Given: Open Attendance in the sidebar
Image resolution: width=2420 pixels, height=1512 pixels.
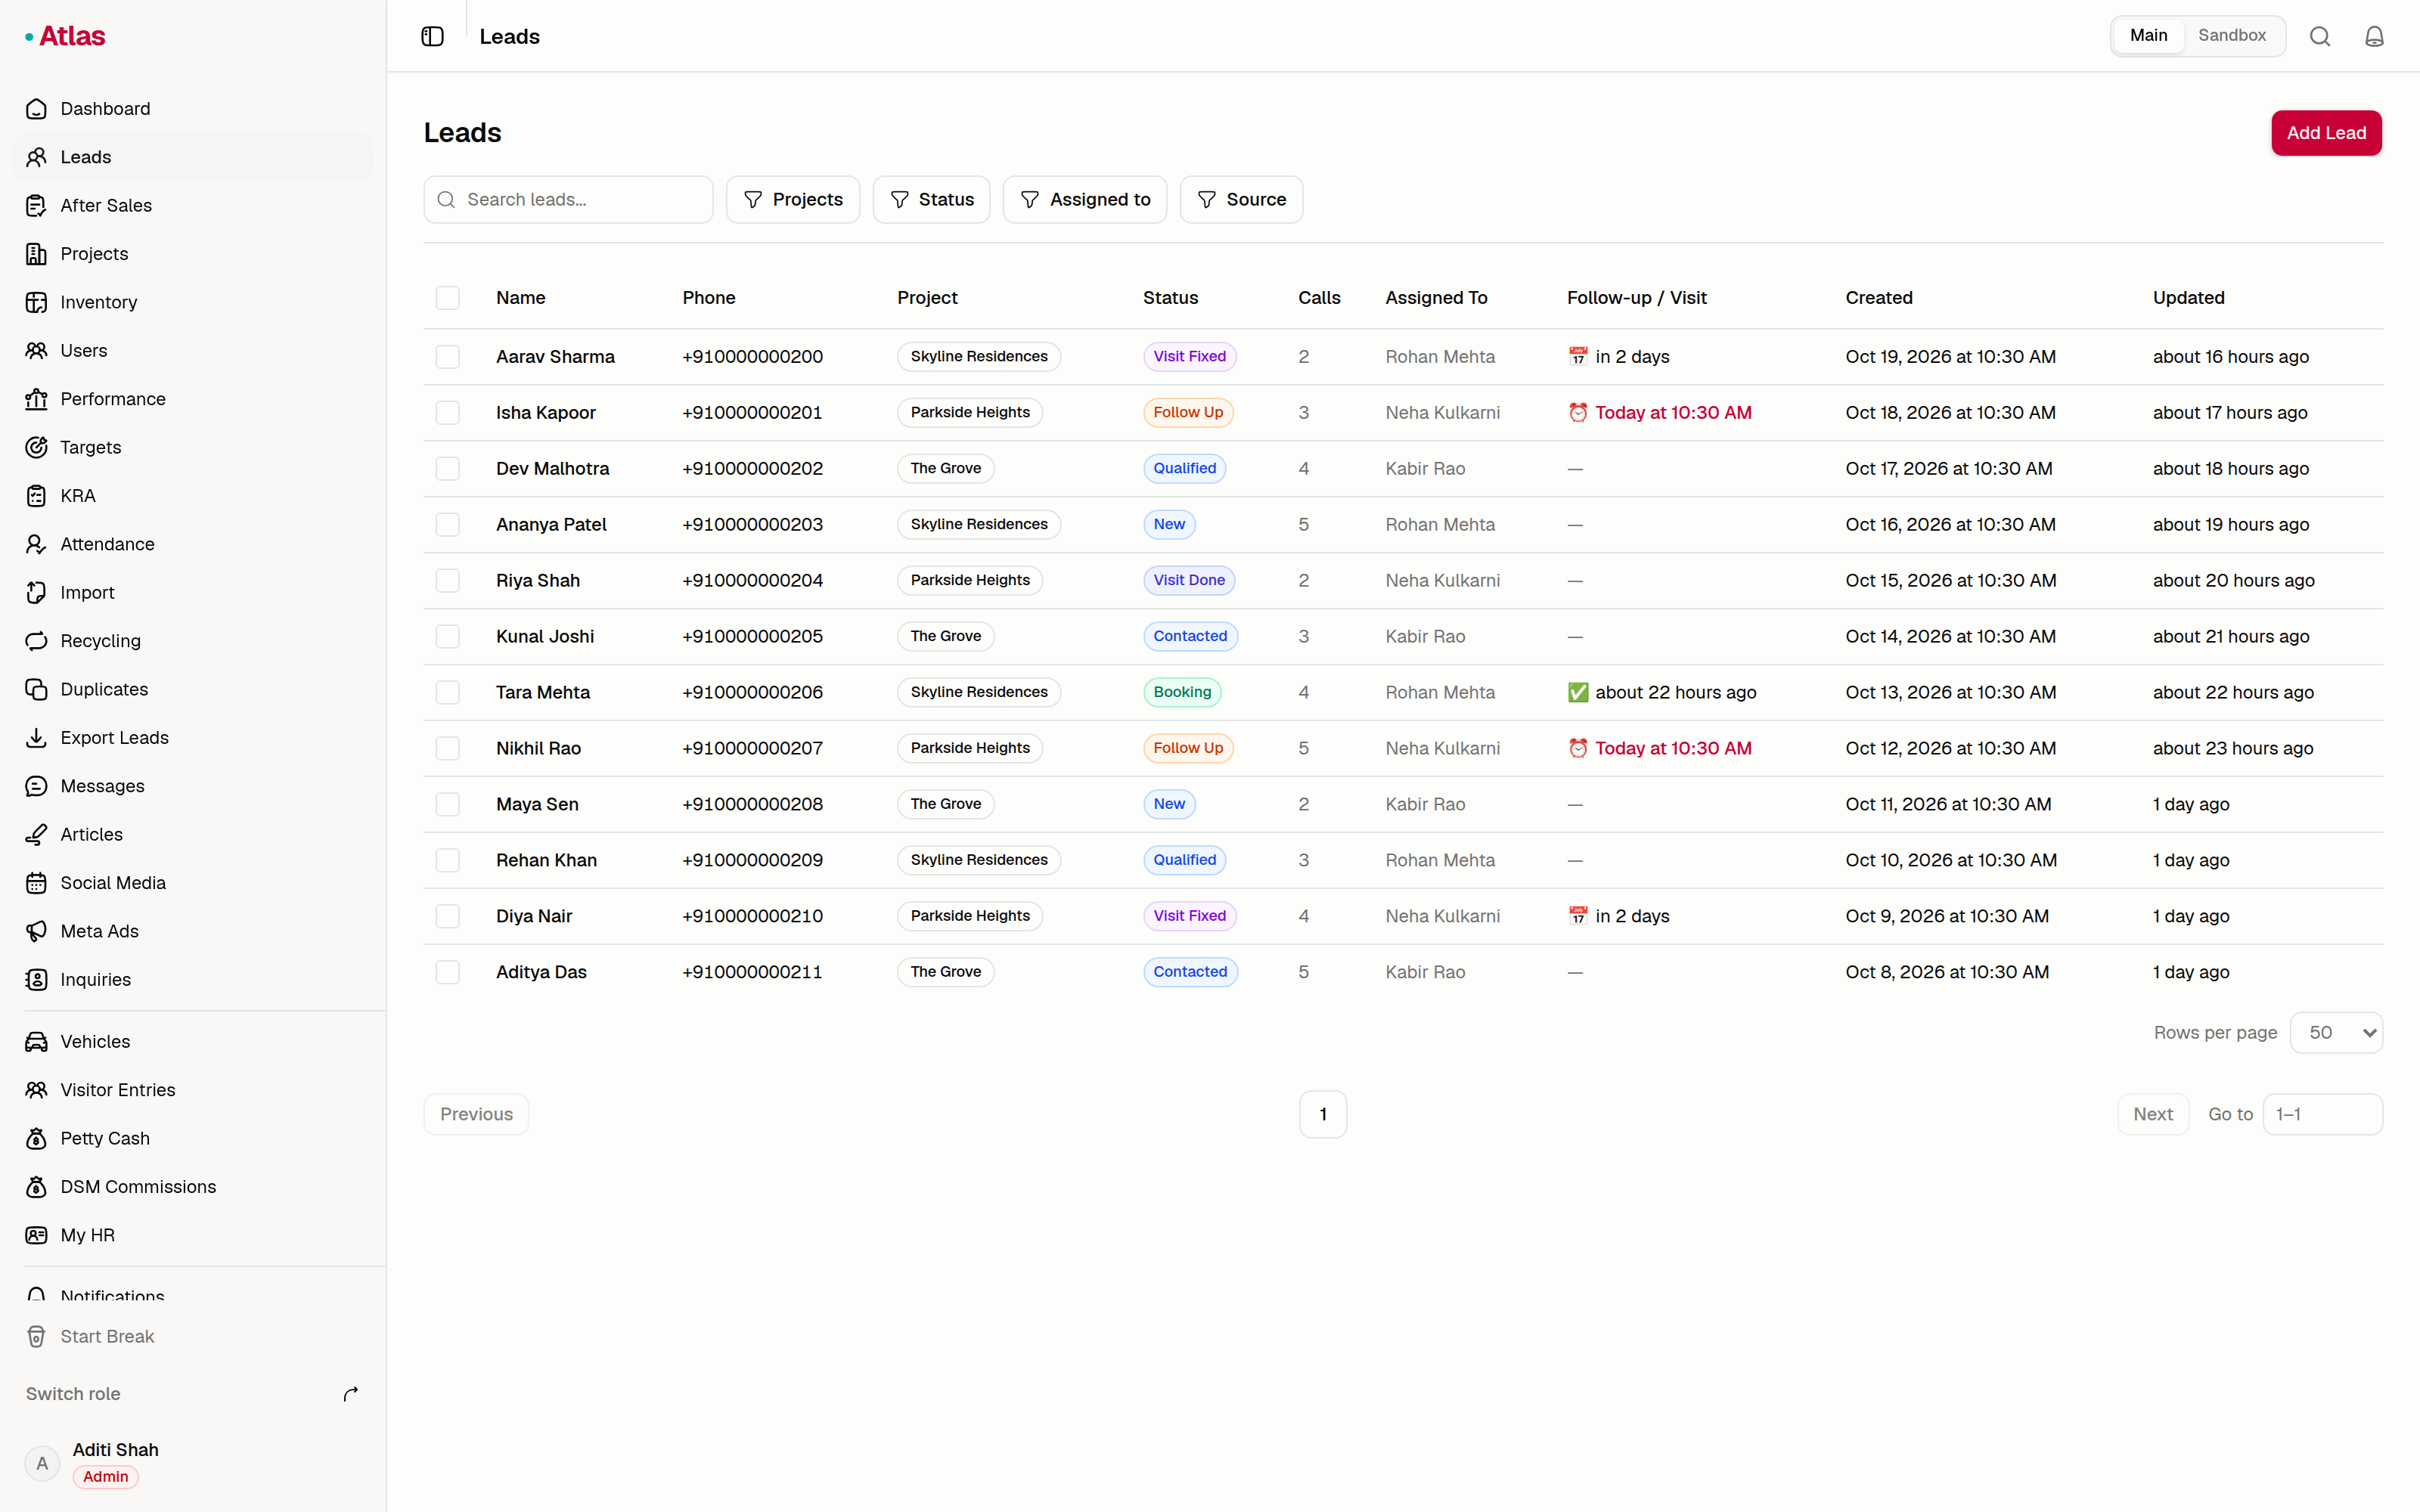Looking at the screenshot, I should [193, 544].
